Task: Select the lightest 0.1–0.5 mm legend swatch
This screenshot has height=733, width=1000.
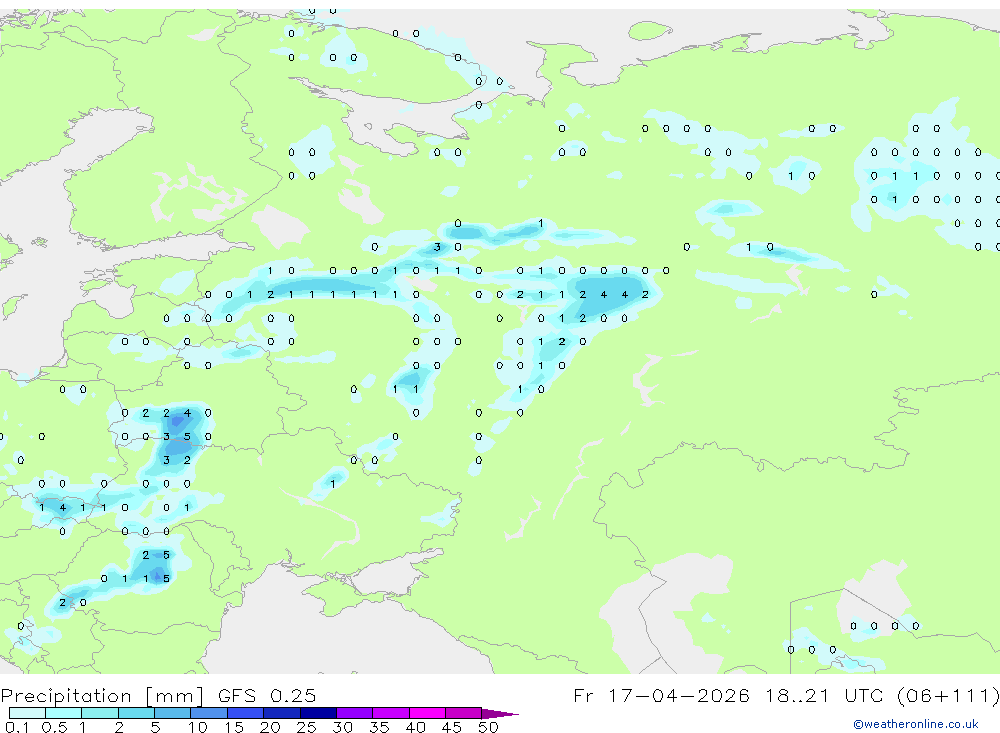Action: click(27, 713)
